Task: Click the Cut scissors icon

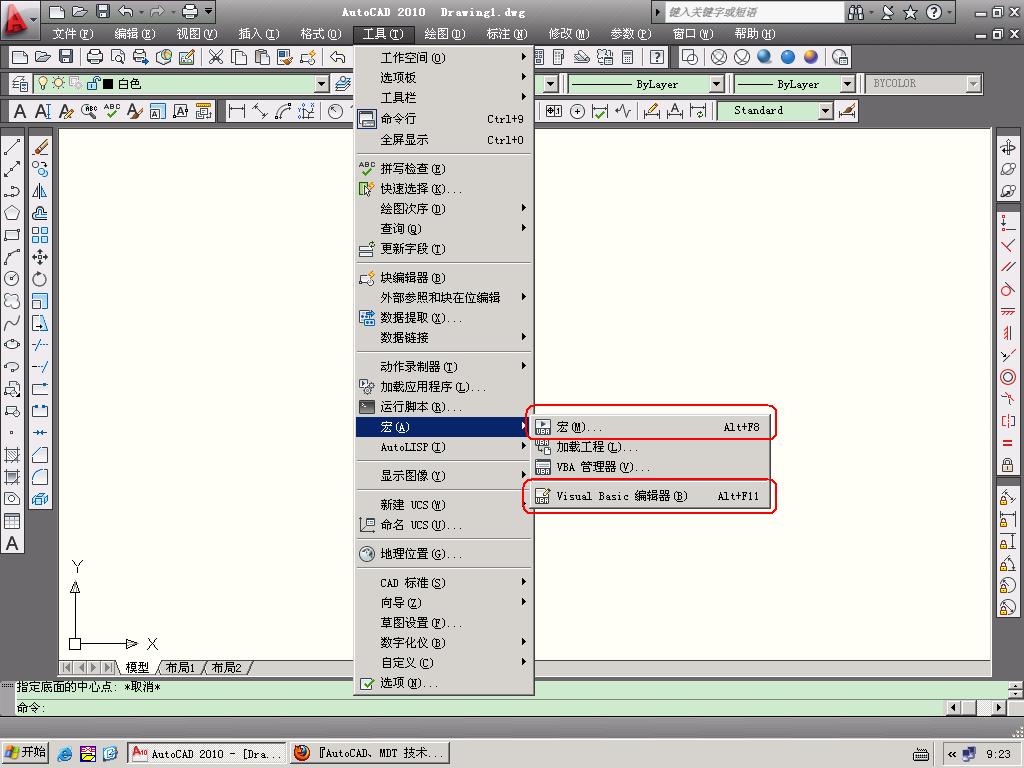Action: click(216, 57)
